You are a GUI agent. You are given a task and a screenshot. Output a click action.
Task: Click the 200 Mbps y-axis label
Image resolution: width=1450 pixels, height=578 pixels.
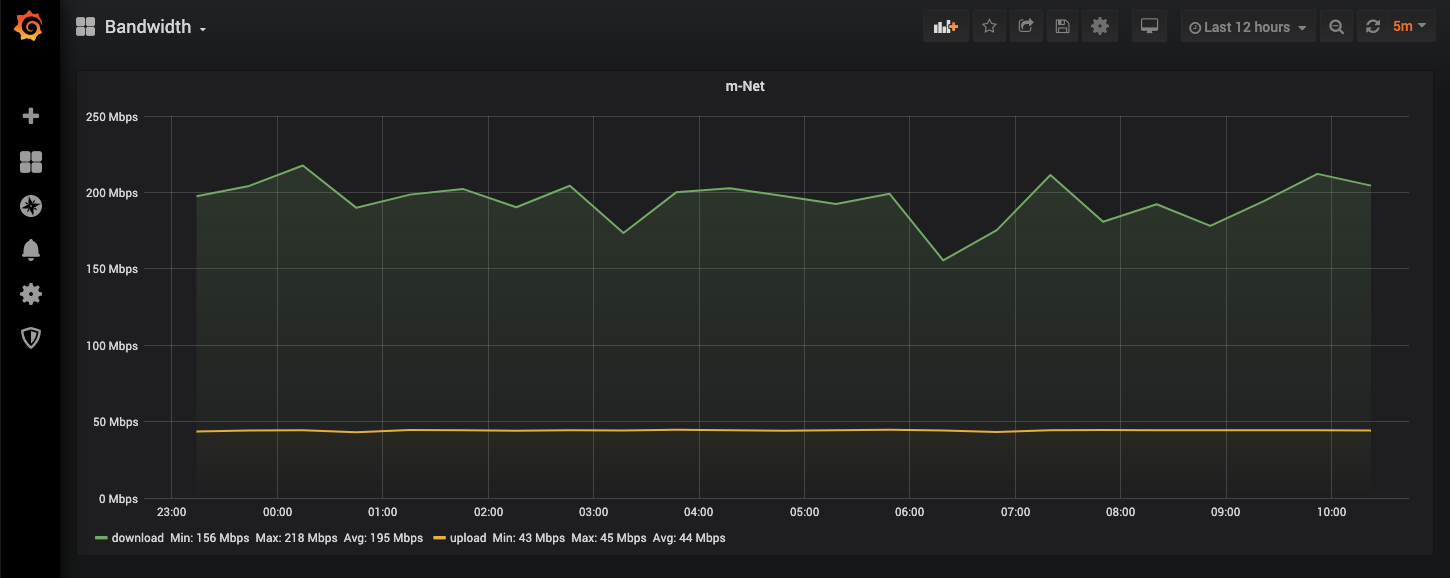111,193
